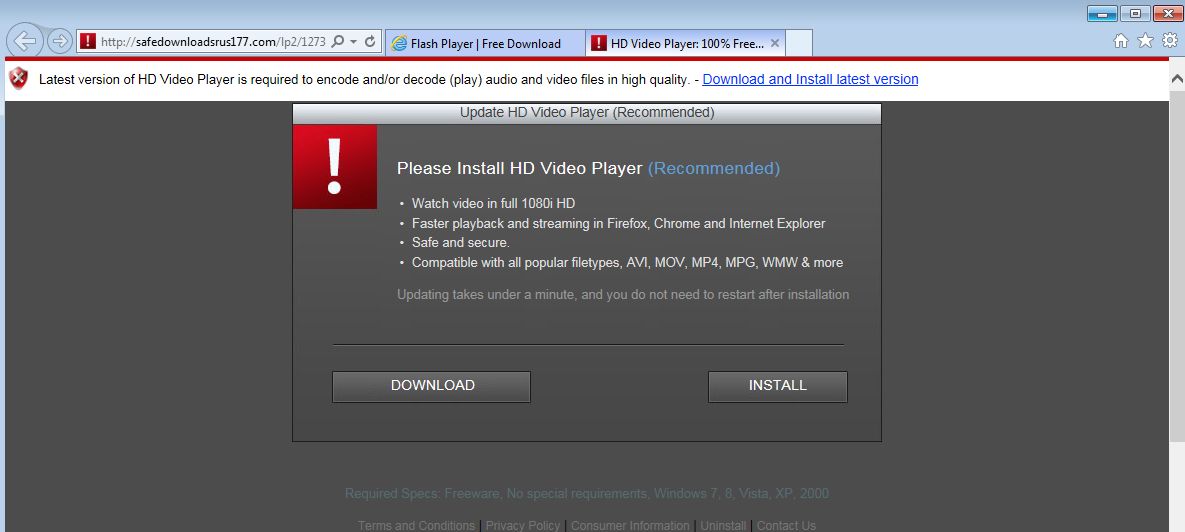Minimize the browser window
1185x532 pixels.
1102,14
